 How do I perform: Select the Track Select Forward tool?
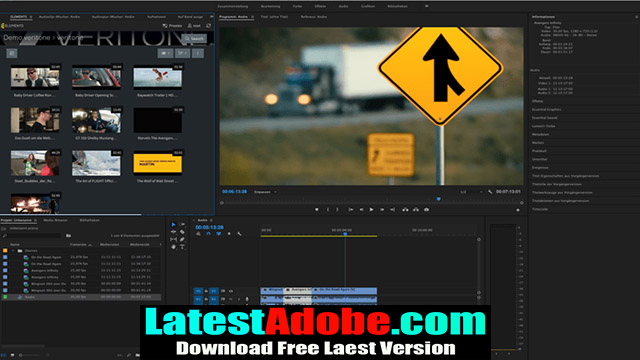(x=182, y=224)
